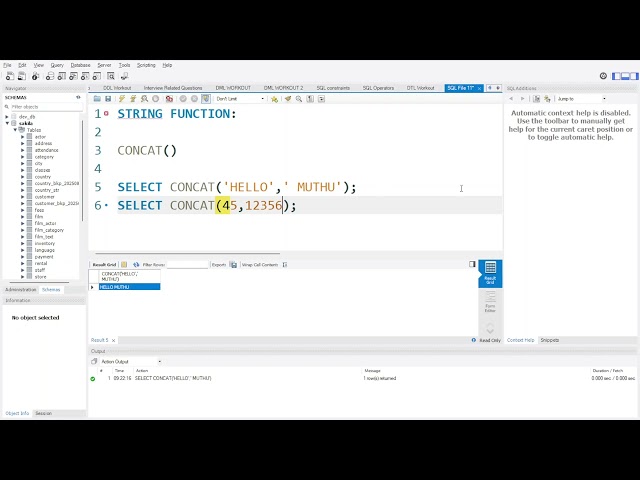Open the File menu
Screen dimensions: 640x480
[x=7, y=65]
